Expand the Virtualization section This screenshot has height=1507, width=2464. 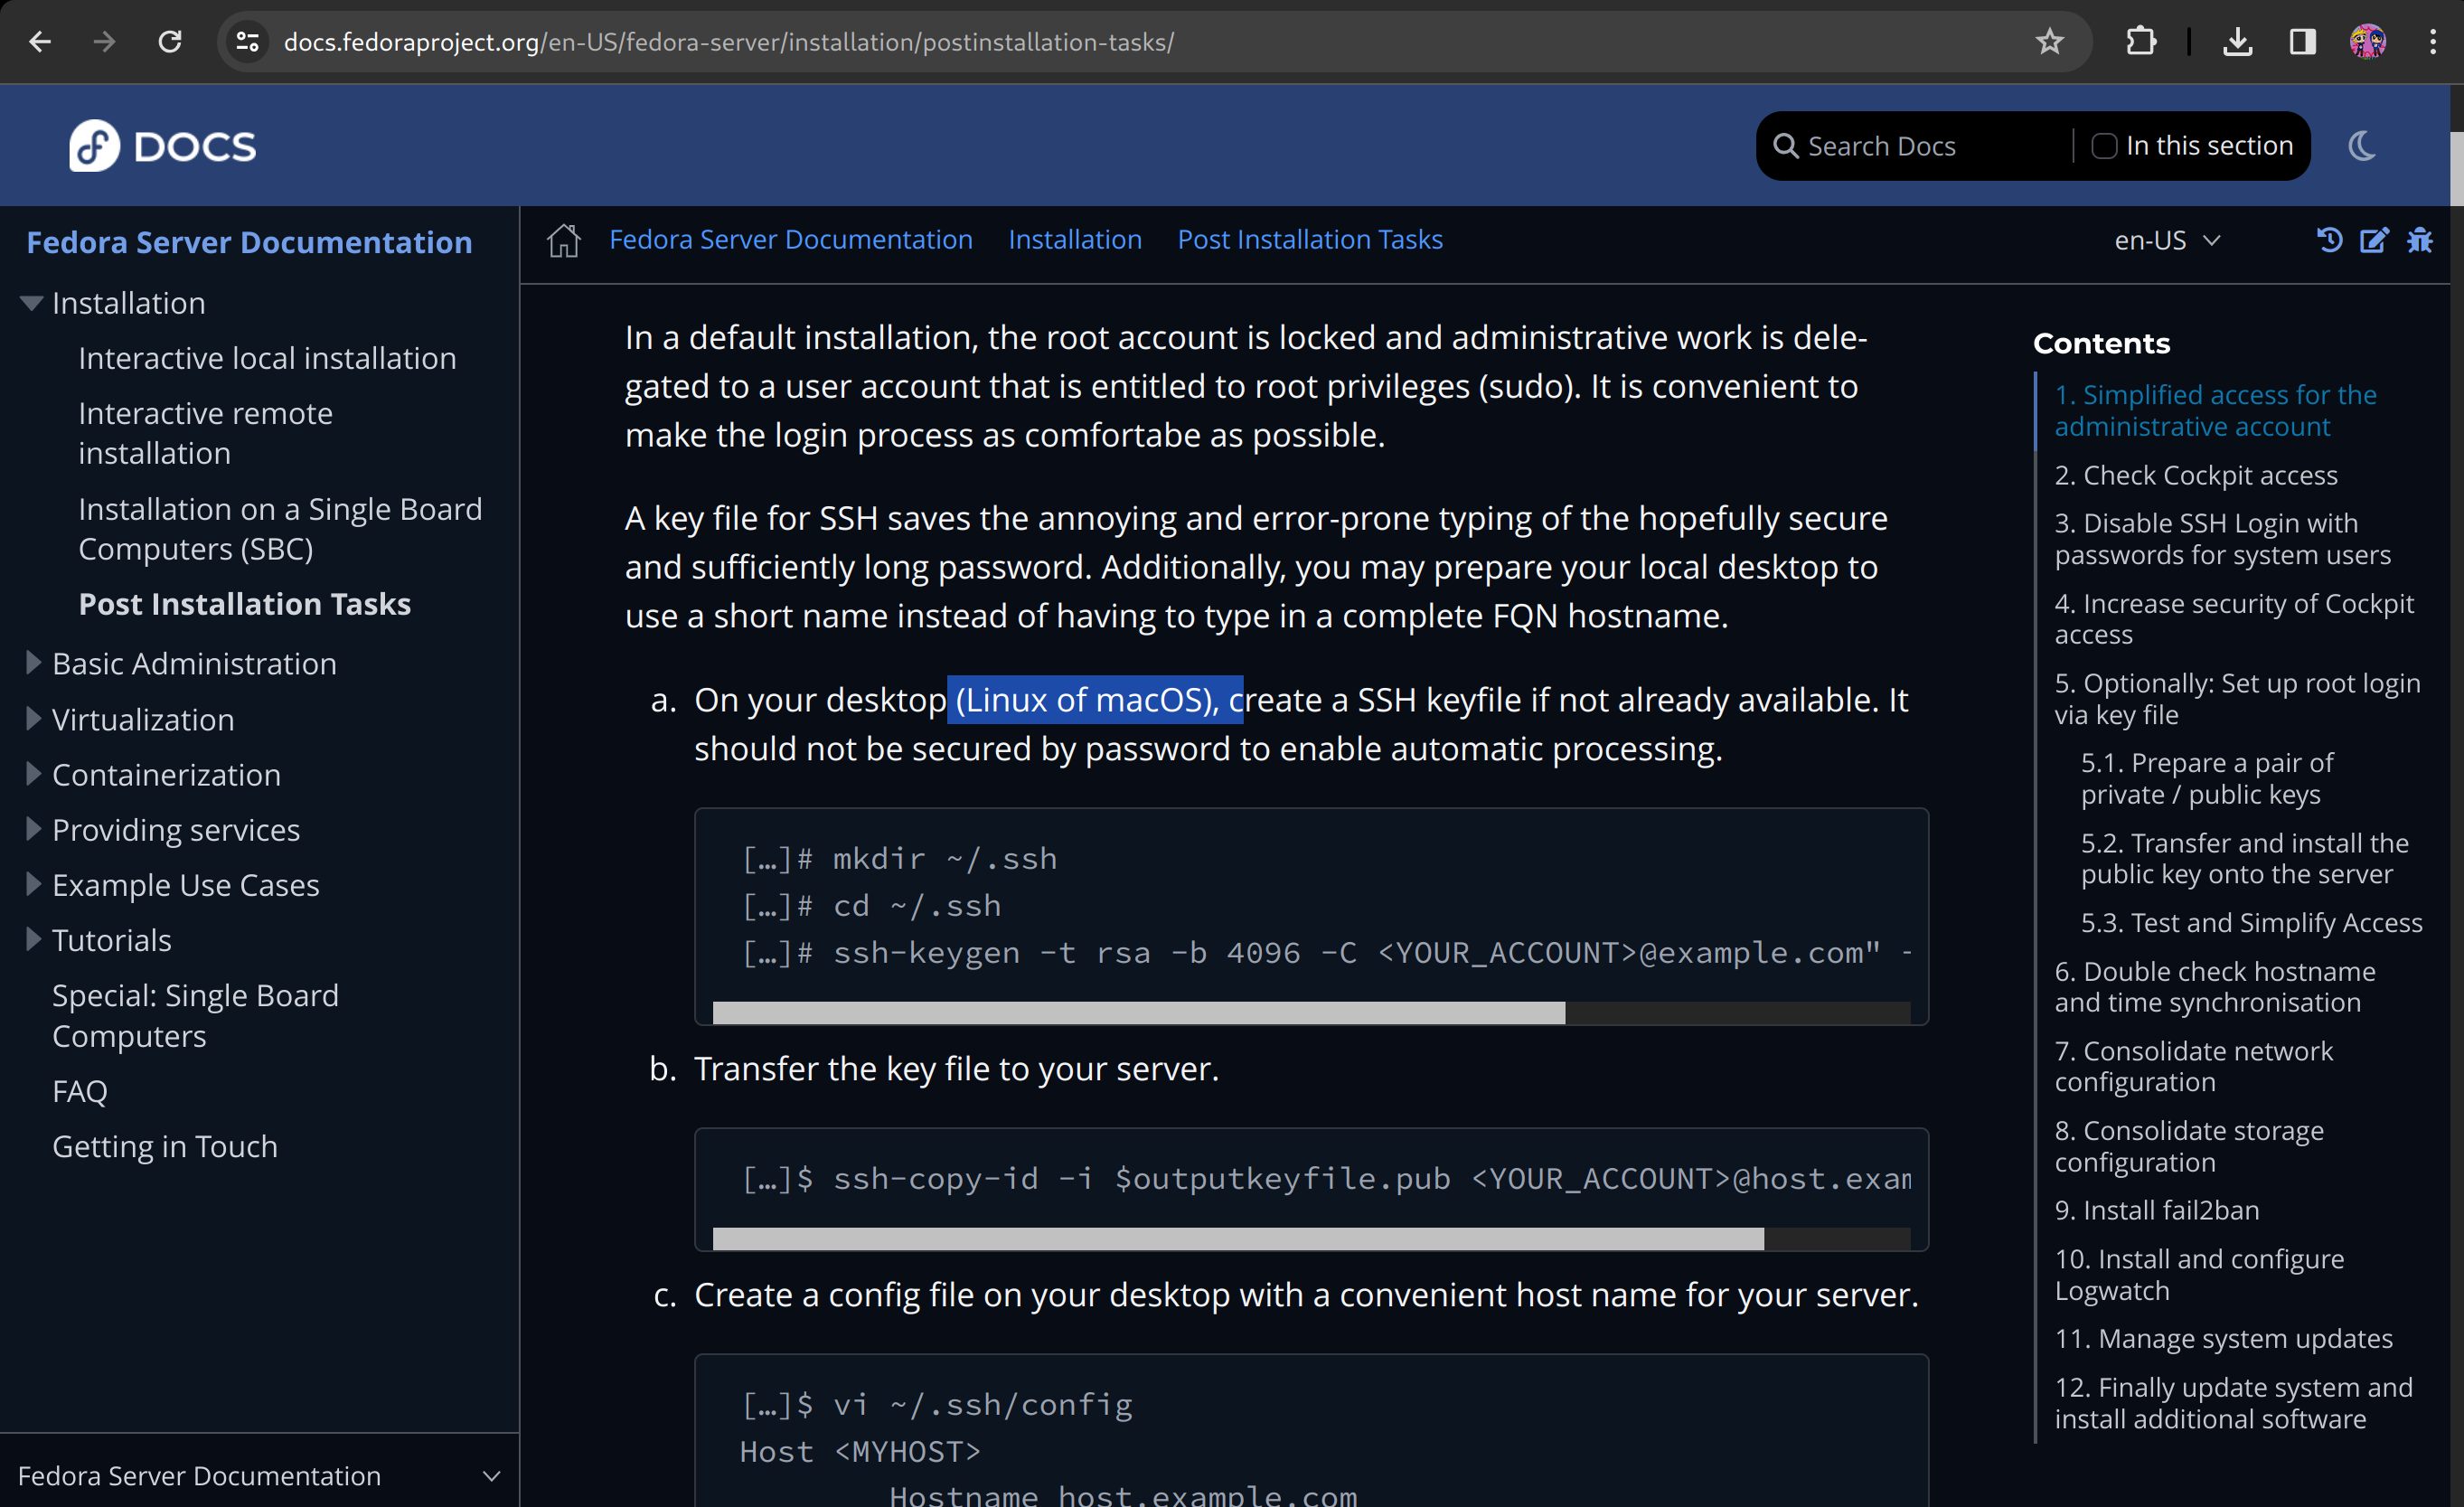[33, 718]
